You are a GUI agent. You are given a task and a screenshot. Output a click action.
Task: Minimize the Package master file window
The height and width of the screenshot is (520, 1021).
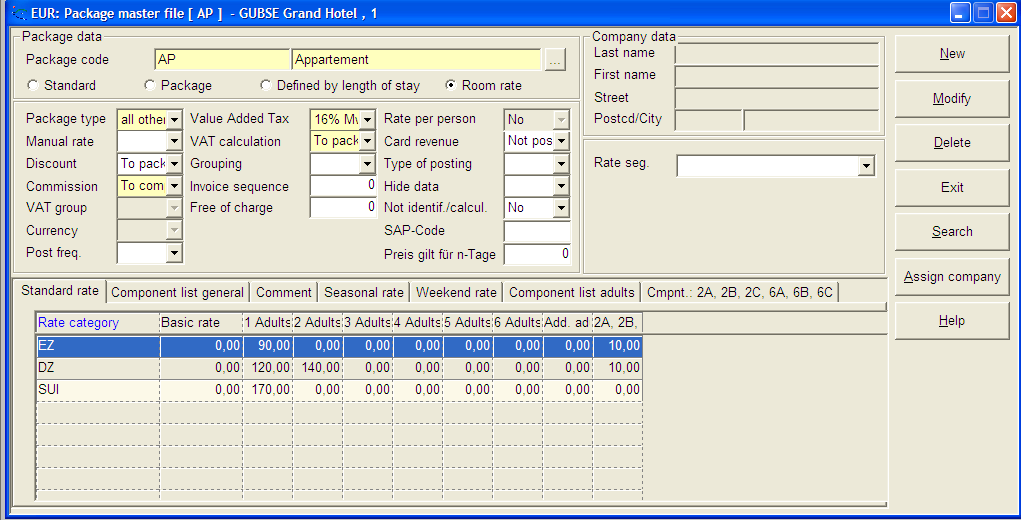point(960,13)
